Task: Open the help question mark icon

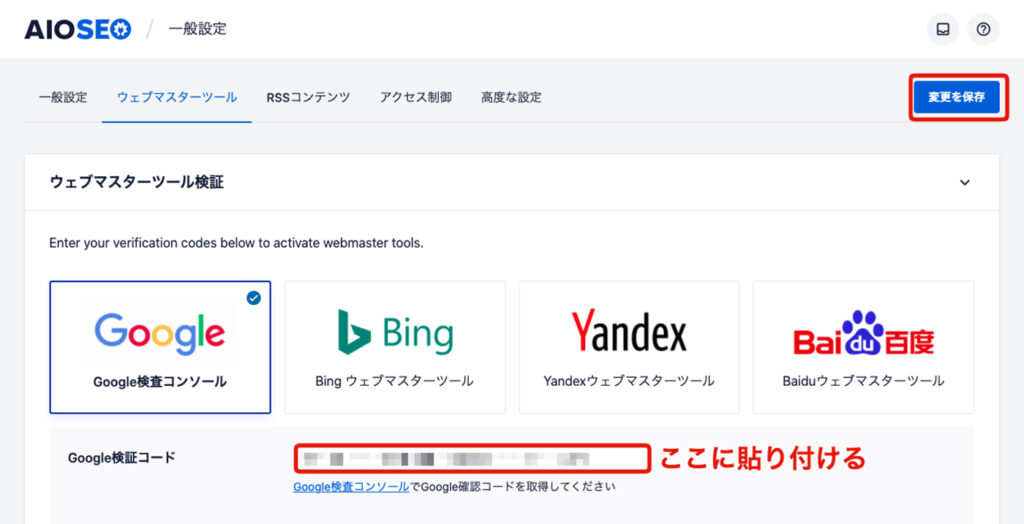Action: [x=983, y=29]
